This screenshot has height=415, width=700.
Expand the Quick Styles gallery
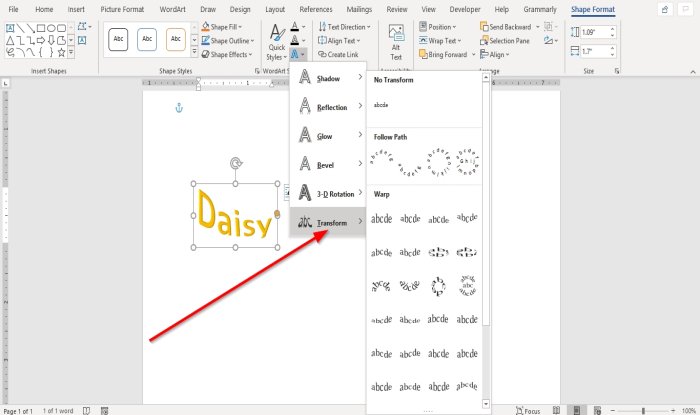coord(276,42)
